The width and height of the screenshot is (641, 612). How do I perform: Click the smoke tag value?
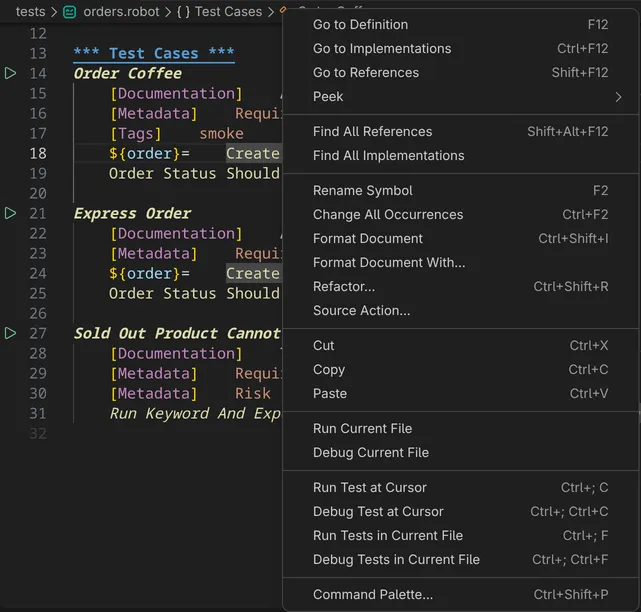click(221, 134)
